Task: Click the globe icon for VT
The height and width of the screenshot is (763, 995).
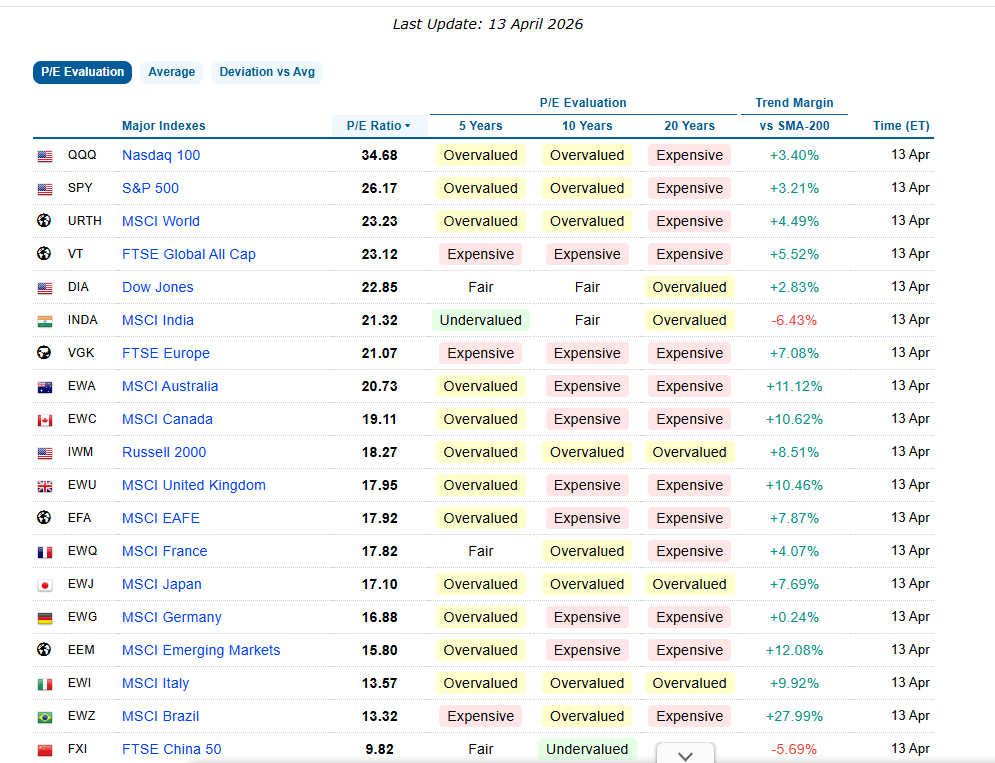Action: 44,253
